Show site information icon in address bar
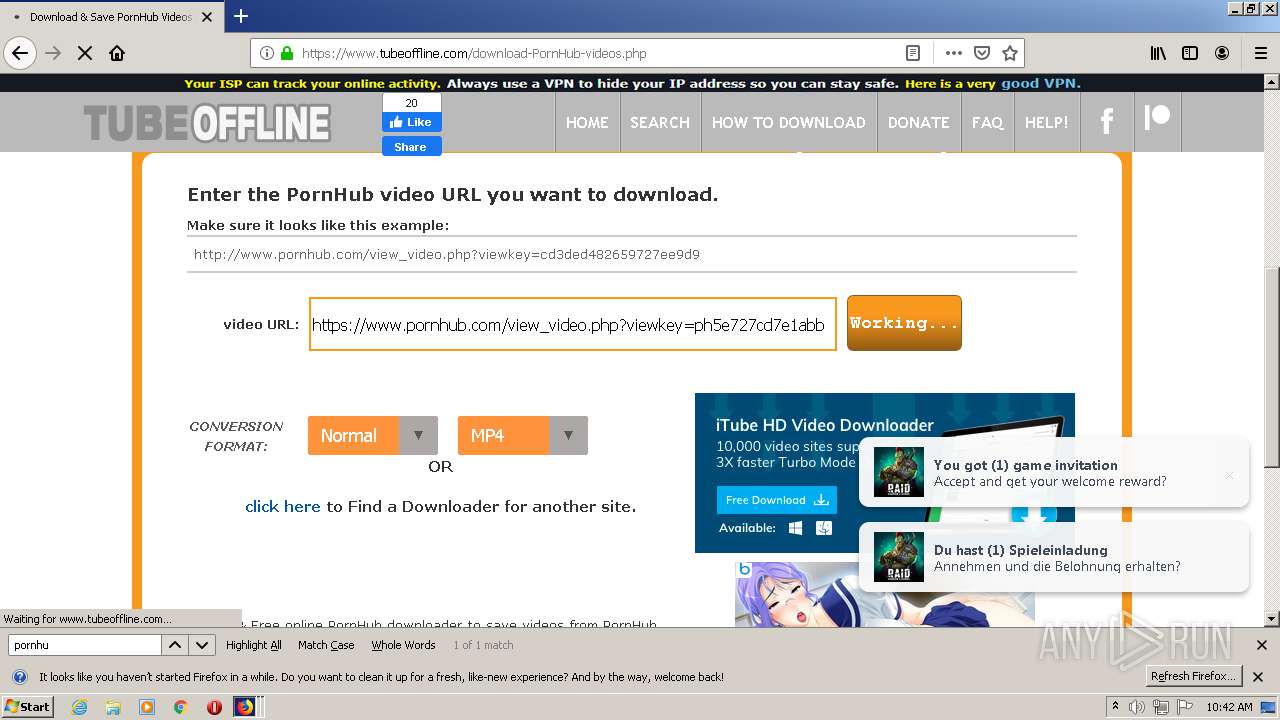 pos(267,53)
